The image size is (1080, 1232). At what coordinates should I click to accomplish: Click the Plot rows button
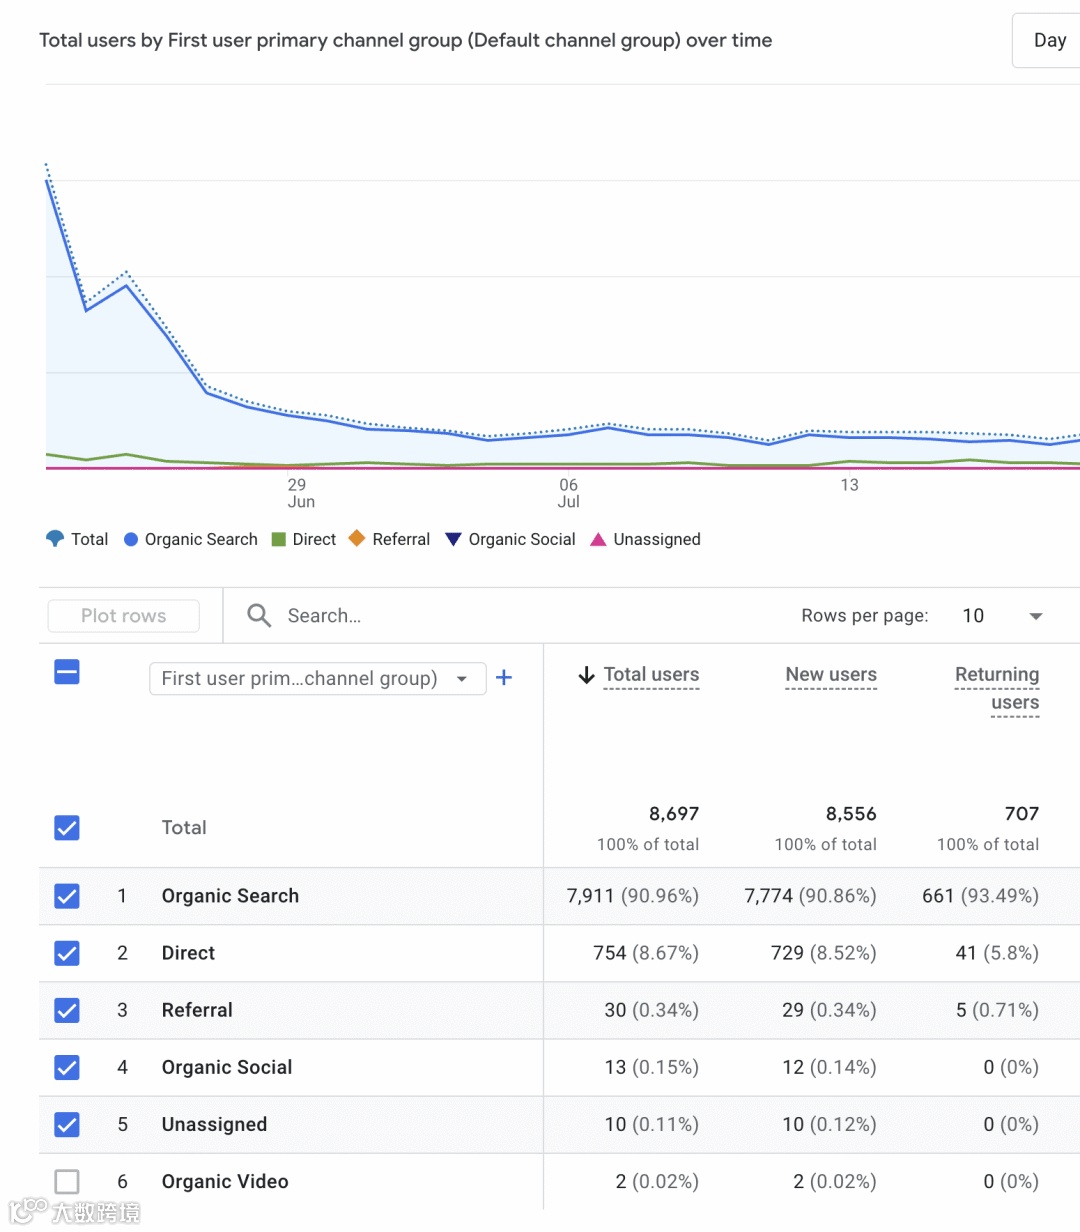[124, 616]
